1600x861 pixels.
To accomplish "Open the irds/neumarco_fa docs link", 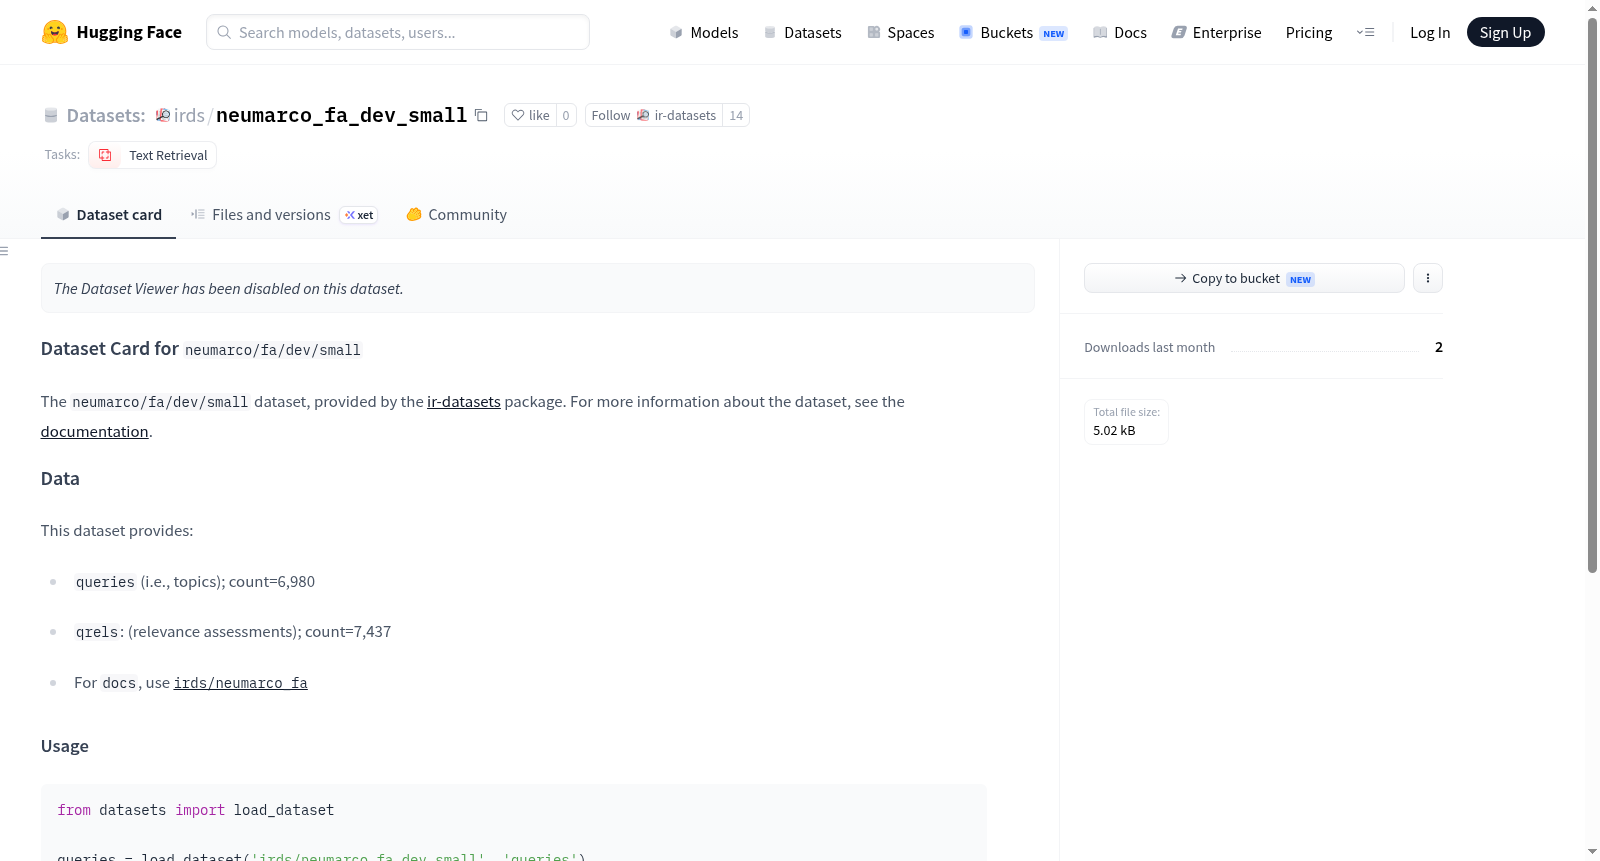I will click(x=241, y=683).
